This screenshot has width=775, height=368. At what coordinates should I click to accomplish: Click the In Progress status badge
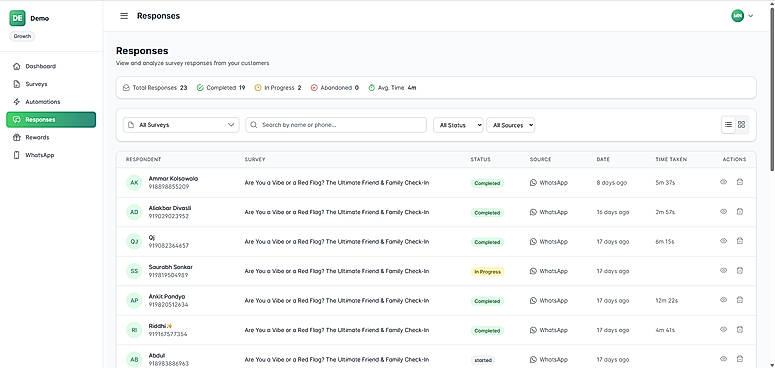(x=487, y=272)
